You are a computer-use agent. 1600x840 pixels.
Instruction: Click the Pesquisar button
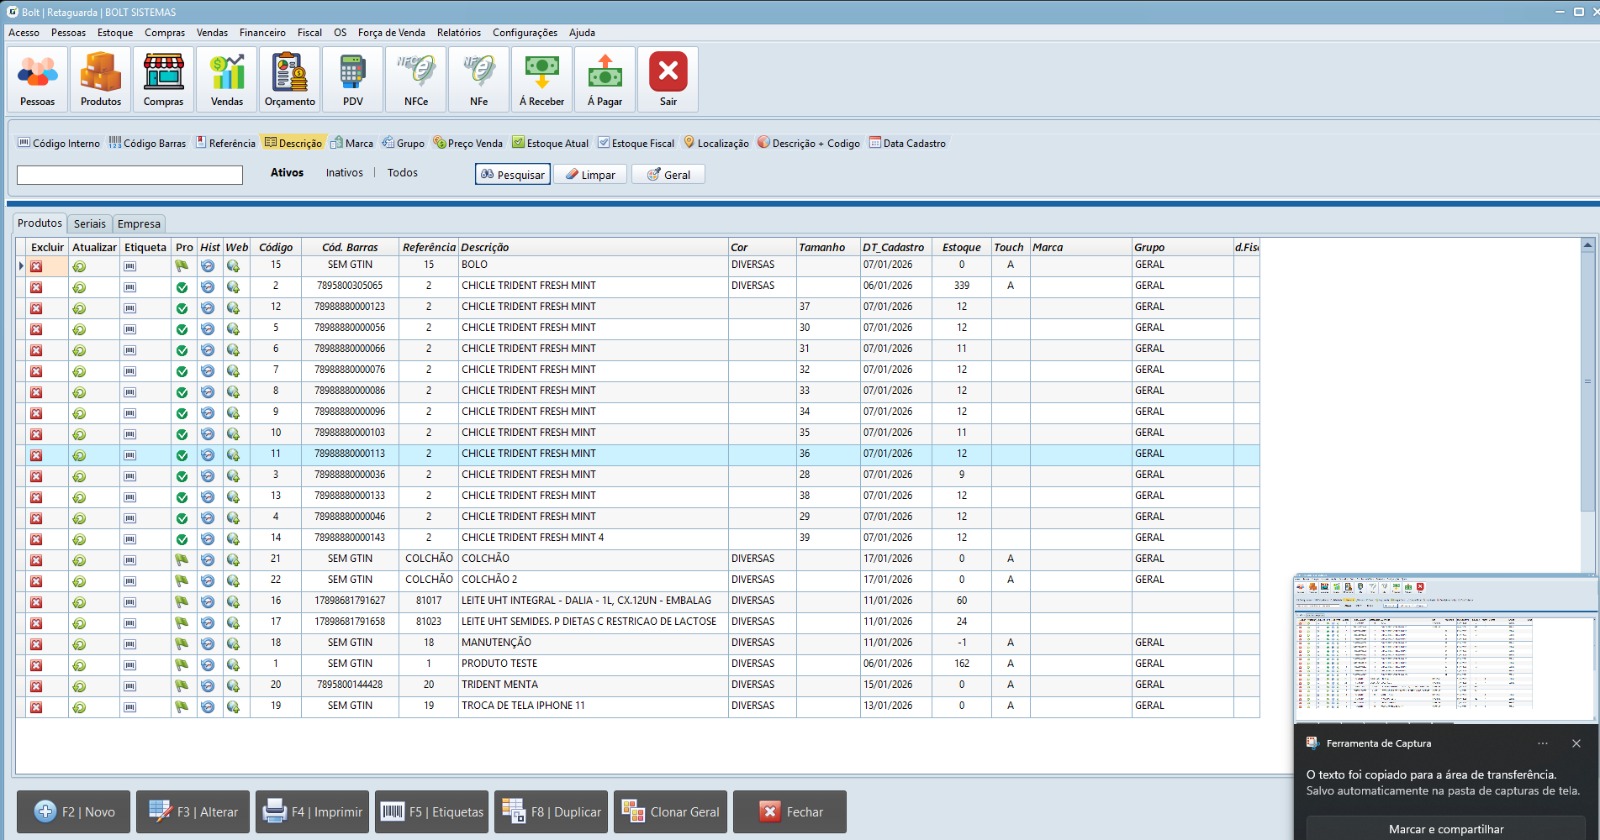tap(513, 174)
